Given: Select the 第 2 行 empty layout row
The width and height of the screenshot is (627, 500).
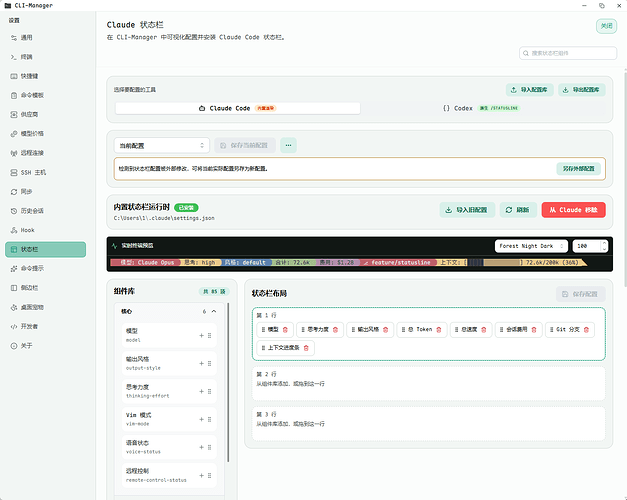Looking at the screenshot, I should coord(428,384).
